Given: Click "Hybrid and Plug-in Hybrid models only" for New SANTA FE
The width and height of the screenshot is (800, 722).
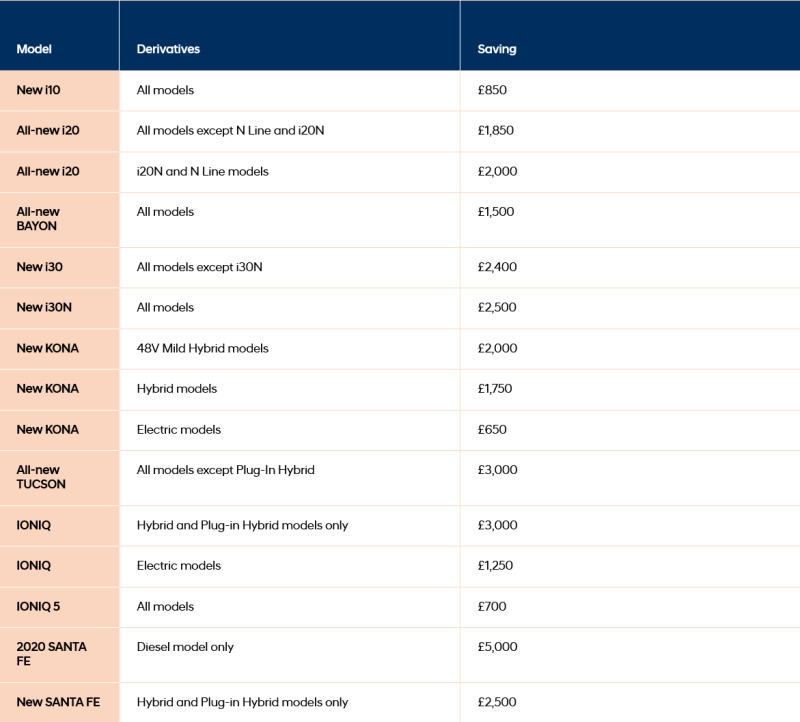Looking at the screenshot, I should 242,702.
